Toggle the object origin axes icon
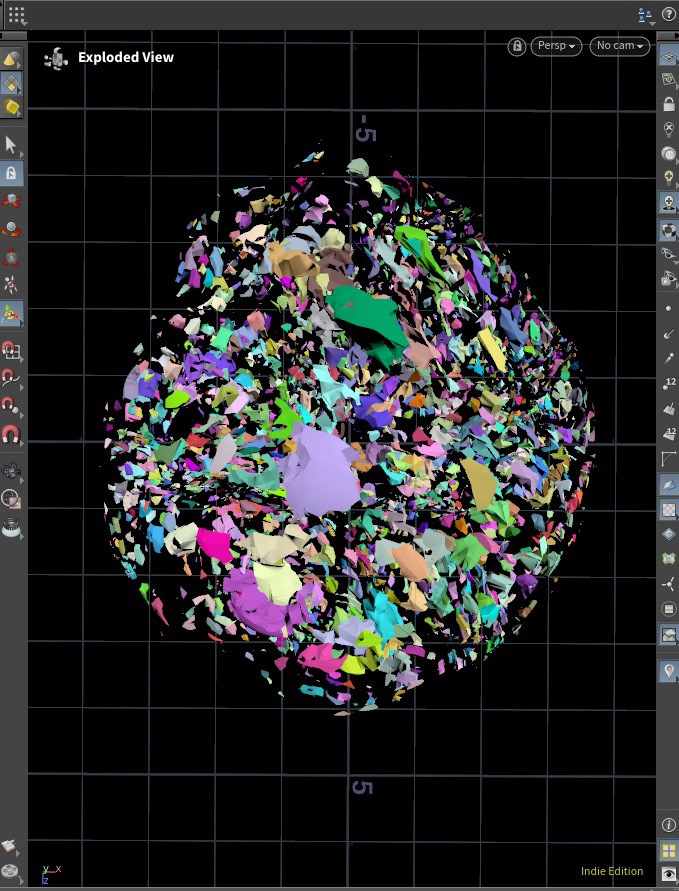 tap(669, 584)
